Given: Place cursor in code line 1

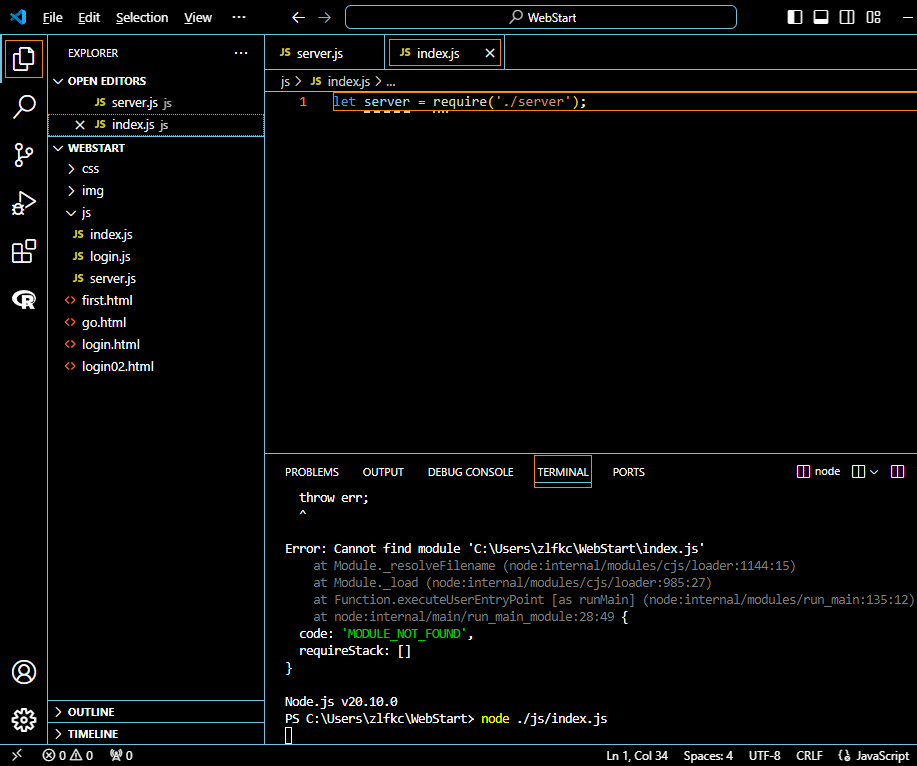Looking at the screenshot, I should 625,102.
